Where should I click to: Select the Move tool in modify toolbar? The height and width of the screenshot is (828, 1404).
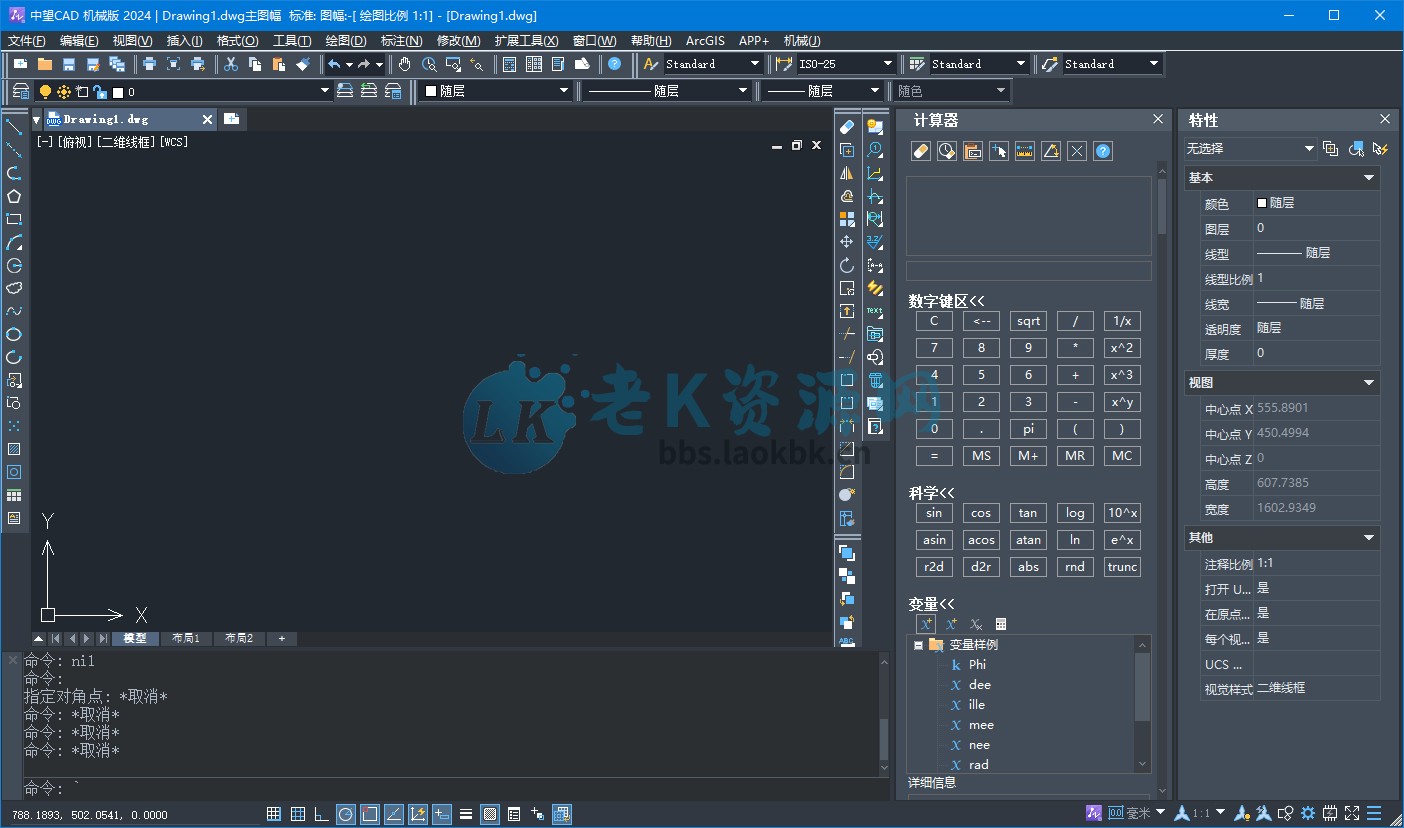coord(847,242)
